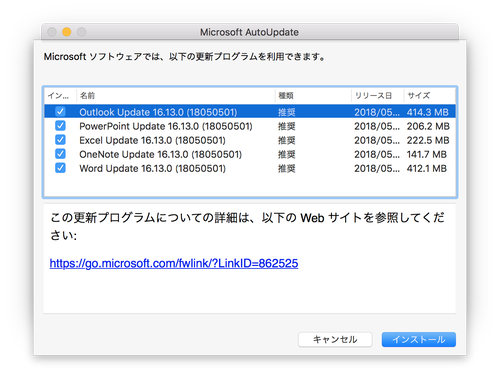The width and height of the screenshot is (500, 371).
Task: Click the release date in the Excel row
Action: [x=377, y=140]
